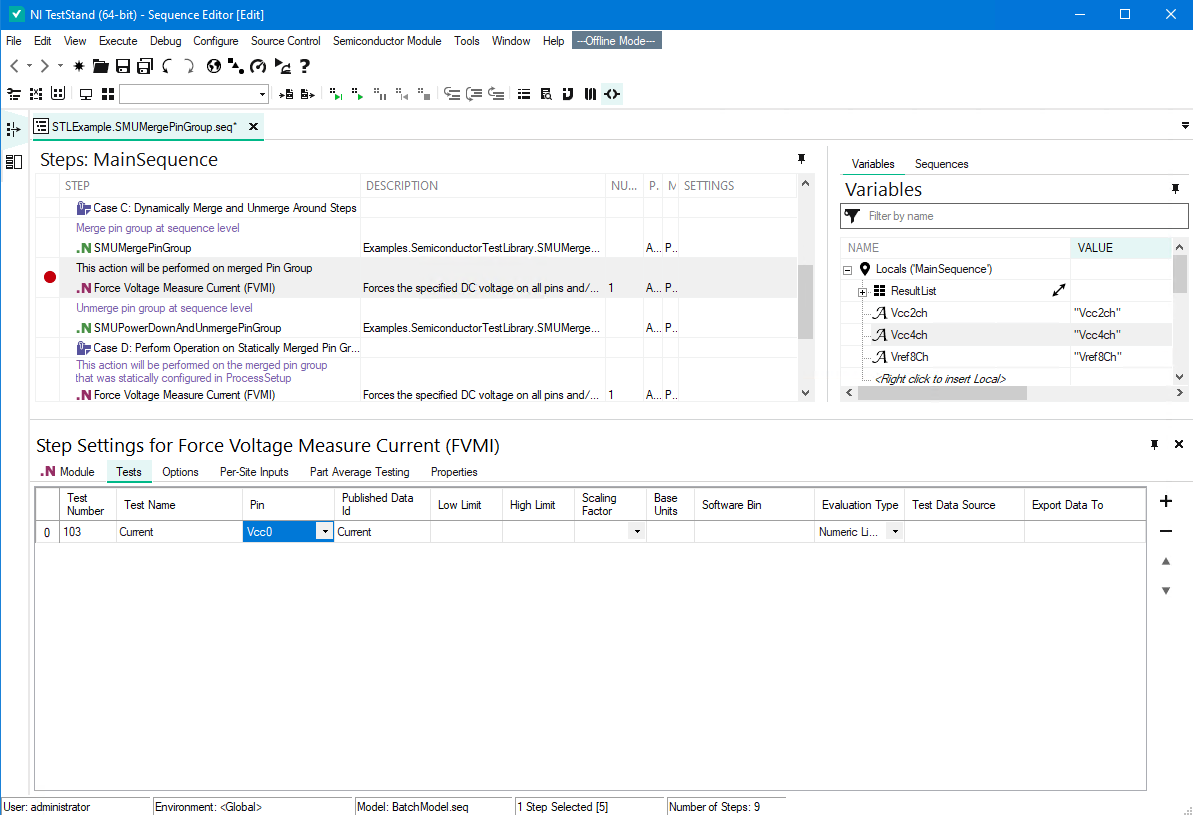The image size is (1193, 815).
Task: Toggle the Offline Mode indicator
Action: click(x=616, y=41)
